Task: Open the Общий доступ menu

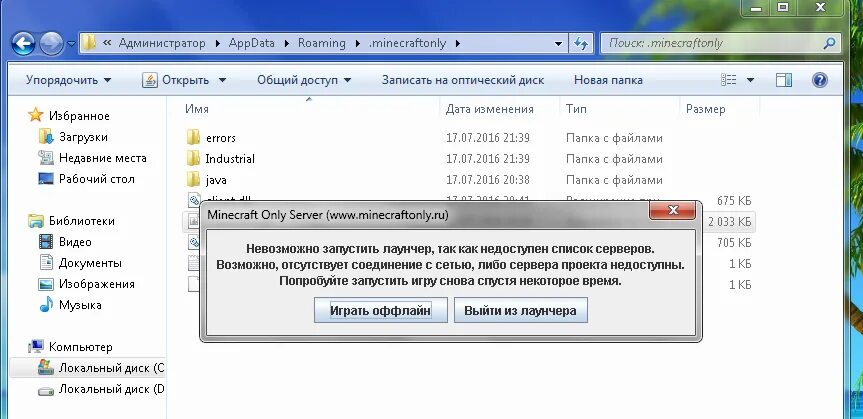Action: [x=304, y=80]
